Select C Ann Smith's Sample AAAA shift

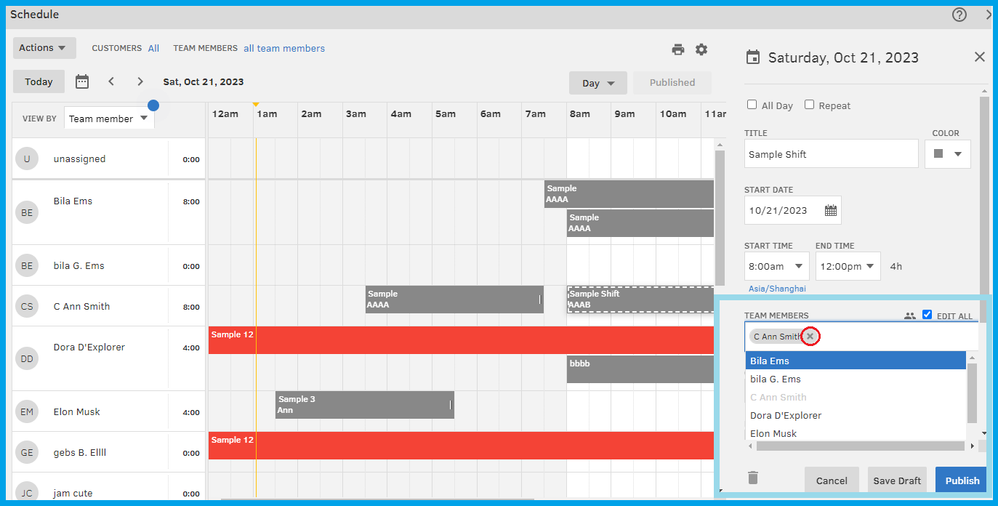(x=454, y=299)
